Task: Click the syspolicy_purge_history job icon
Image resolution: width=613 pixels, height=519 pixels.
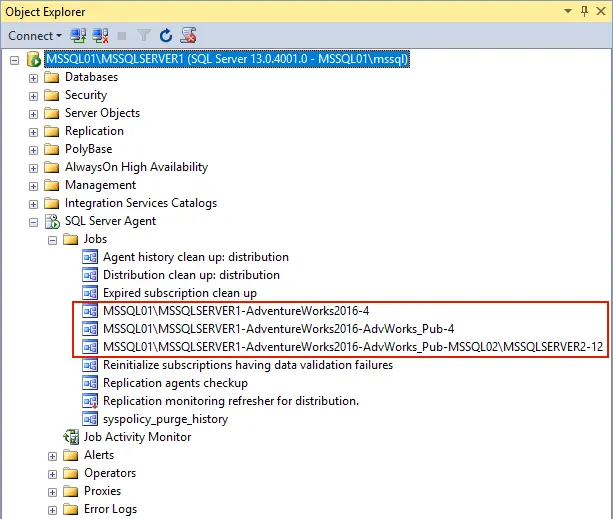Action: (90, 419)
